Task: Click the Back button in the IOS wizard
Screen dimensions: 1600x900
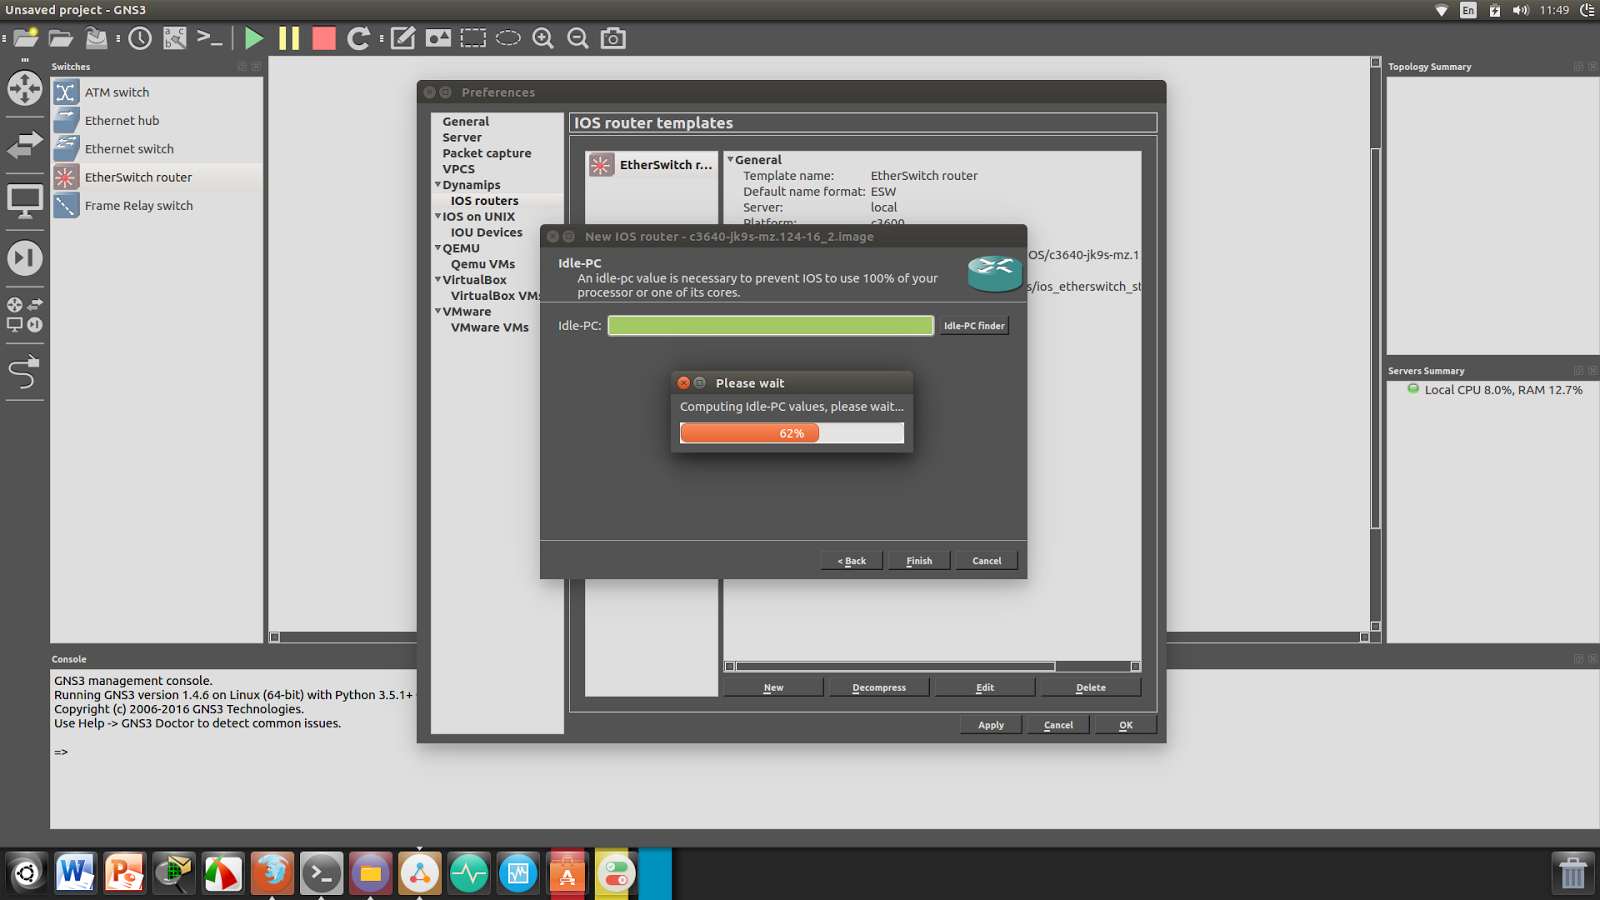Action: pyautogui.click(x=852, y=561)
